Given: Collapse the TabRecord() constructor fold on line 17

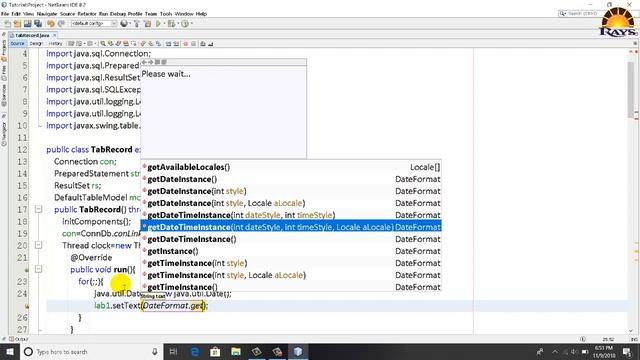Looking at the screenshot, I should (38, 209).
